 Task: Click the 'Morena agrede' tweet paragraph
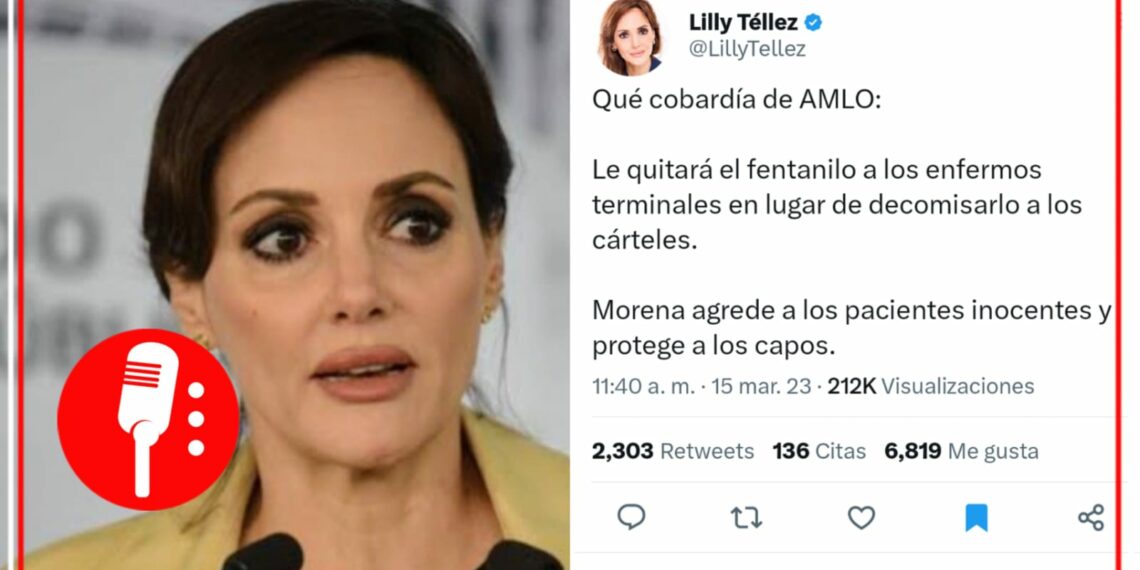852,329
